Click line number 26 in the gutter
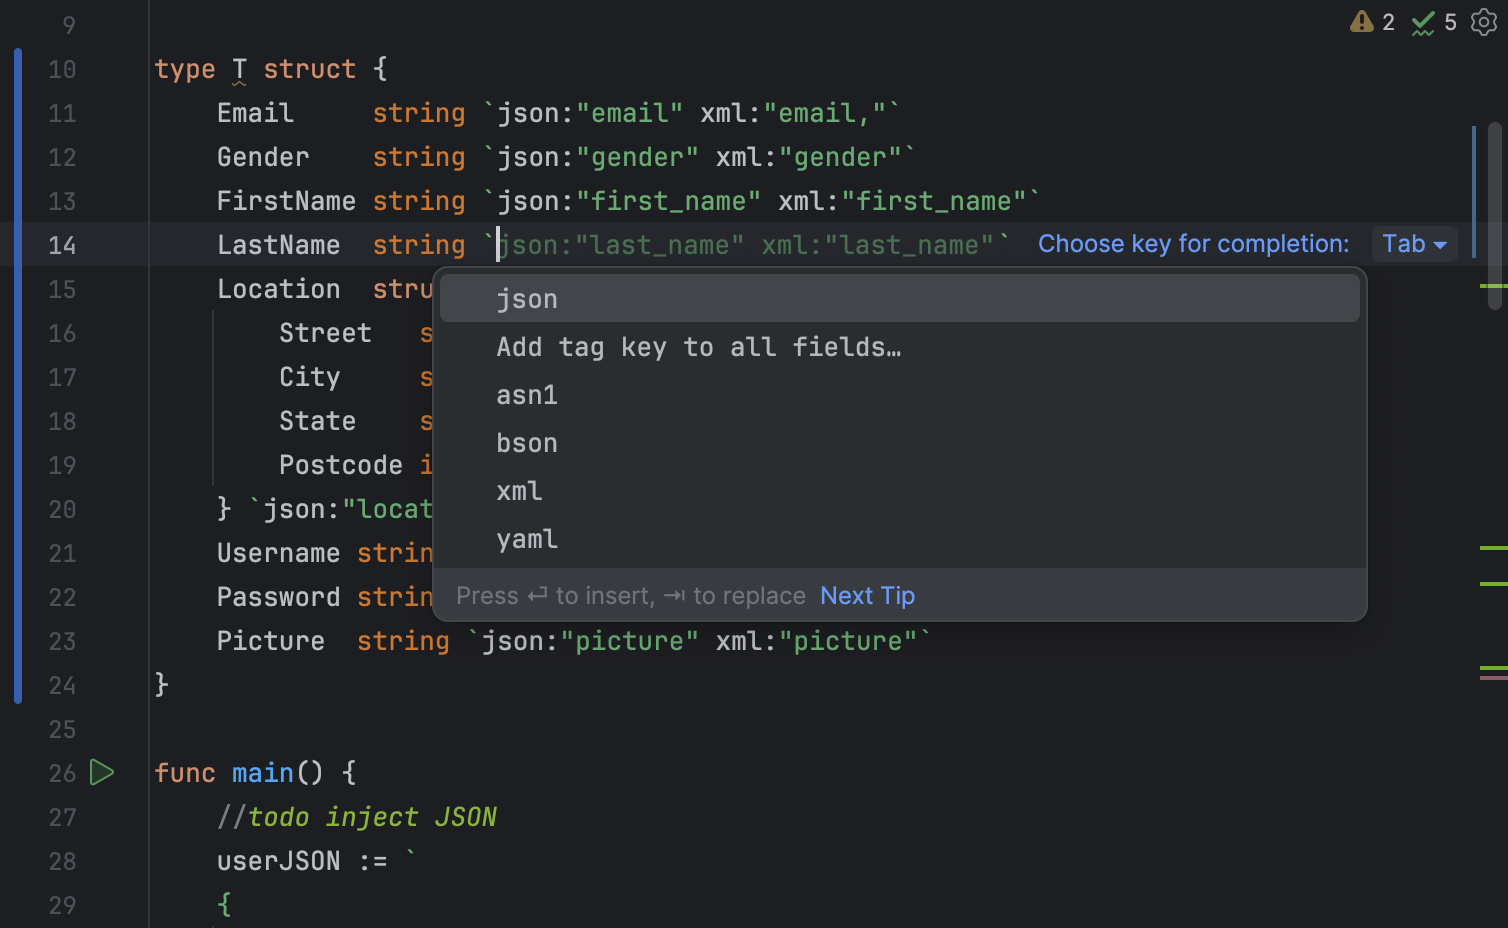This screenshot has width=1508, height=928. pos(62,772)
